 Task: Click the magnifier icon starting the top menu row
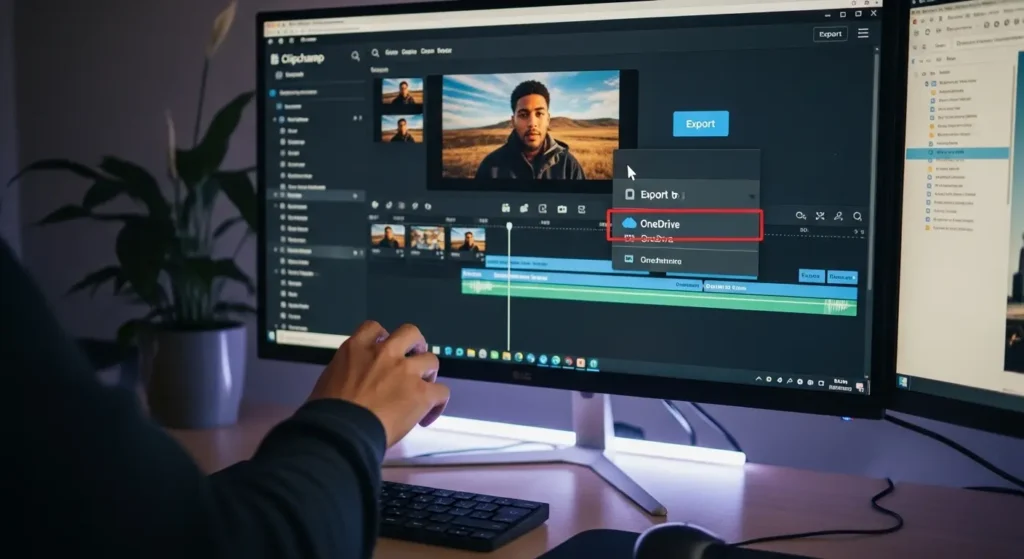pyautogui.click(x=375, y=53)
